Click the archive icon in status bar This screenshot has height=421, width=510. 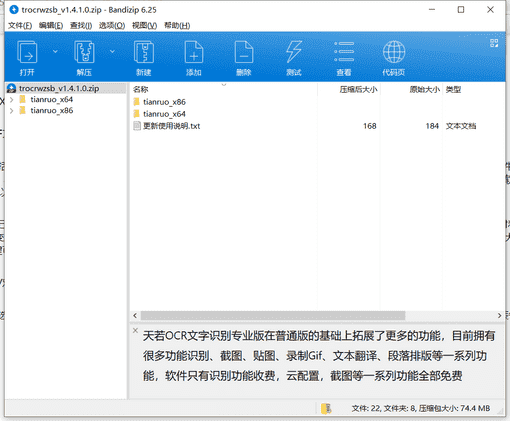[326, 408]
